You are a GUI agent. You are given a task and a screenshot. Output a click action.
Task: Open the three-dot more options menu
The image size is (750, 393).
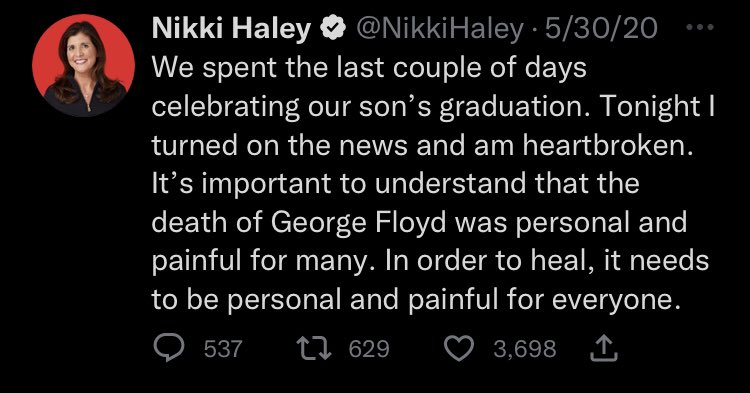pyautogui.click(x=700, y=28)
